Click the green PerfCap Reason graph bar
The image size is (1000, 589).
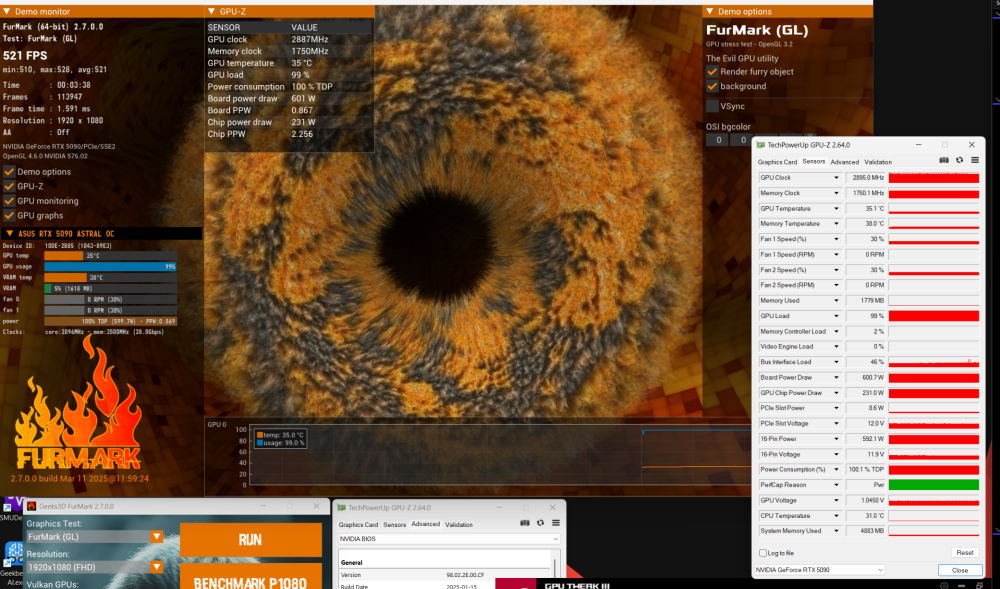934,485
